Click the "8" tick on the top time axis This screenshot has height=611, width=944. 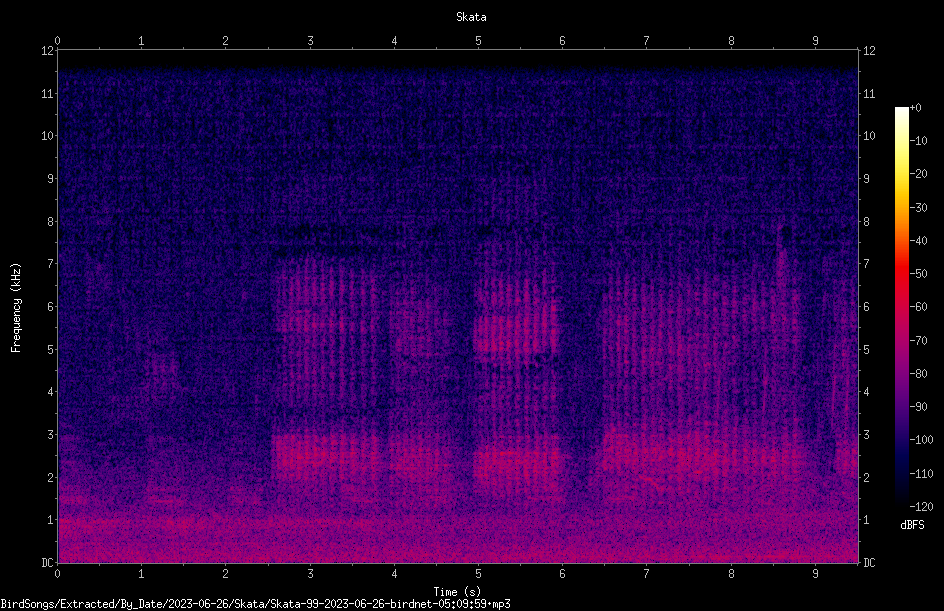click(731, 41)
